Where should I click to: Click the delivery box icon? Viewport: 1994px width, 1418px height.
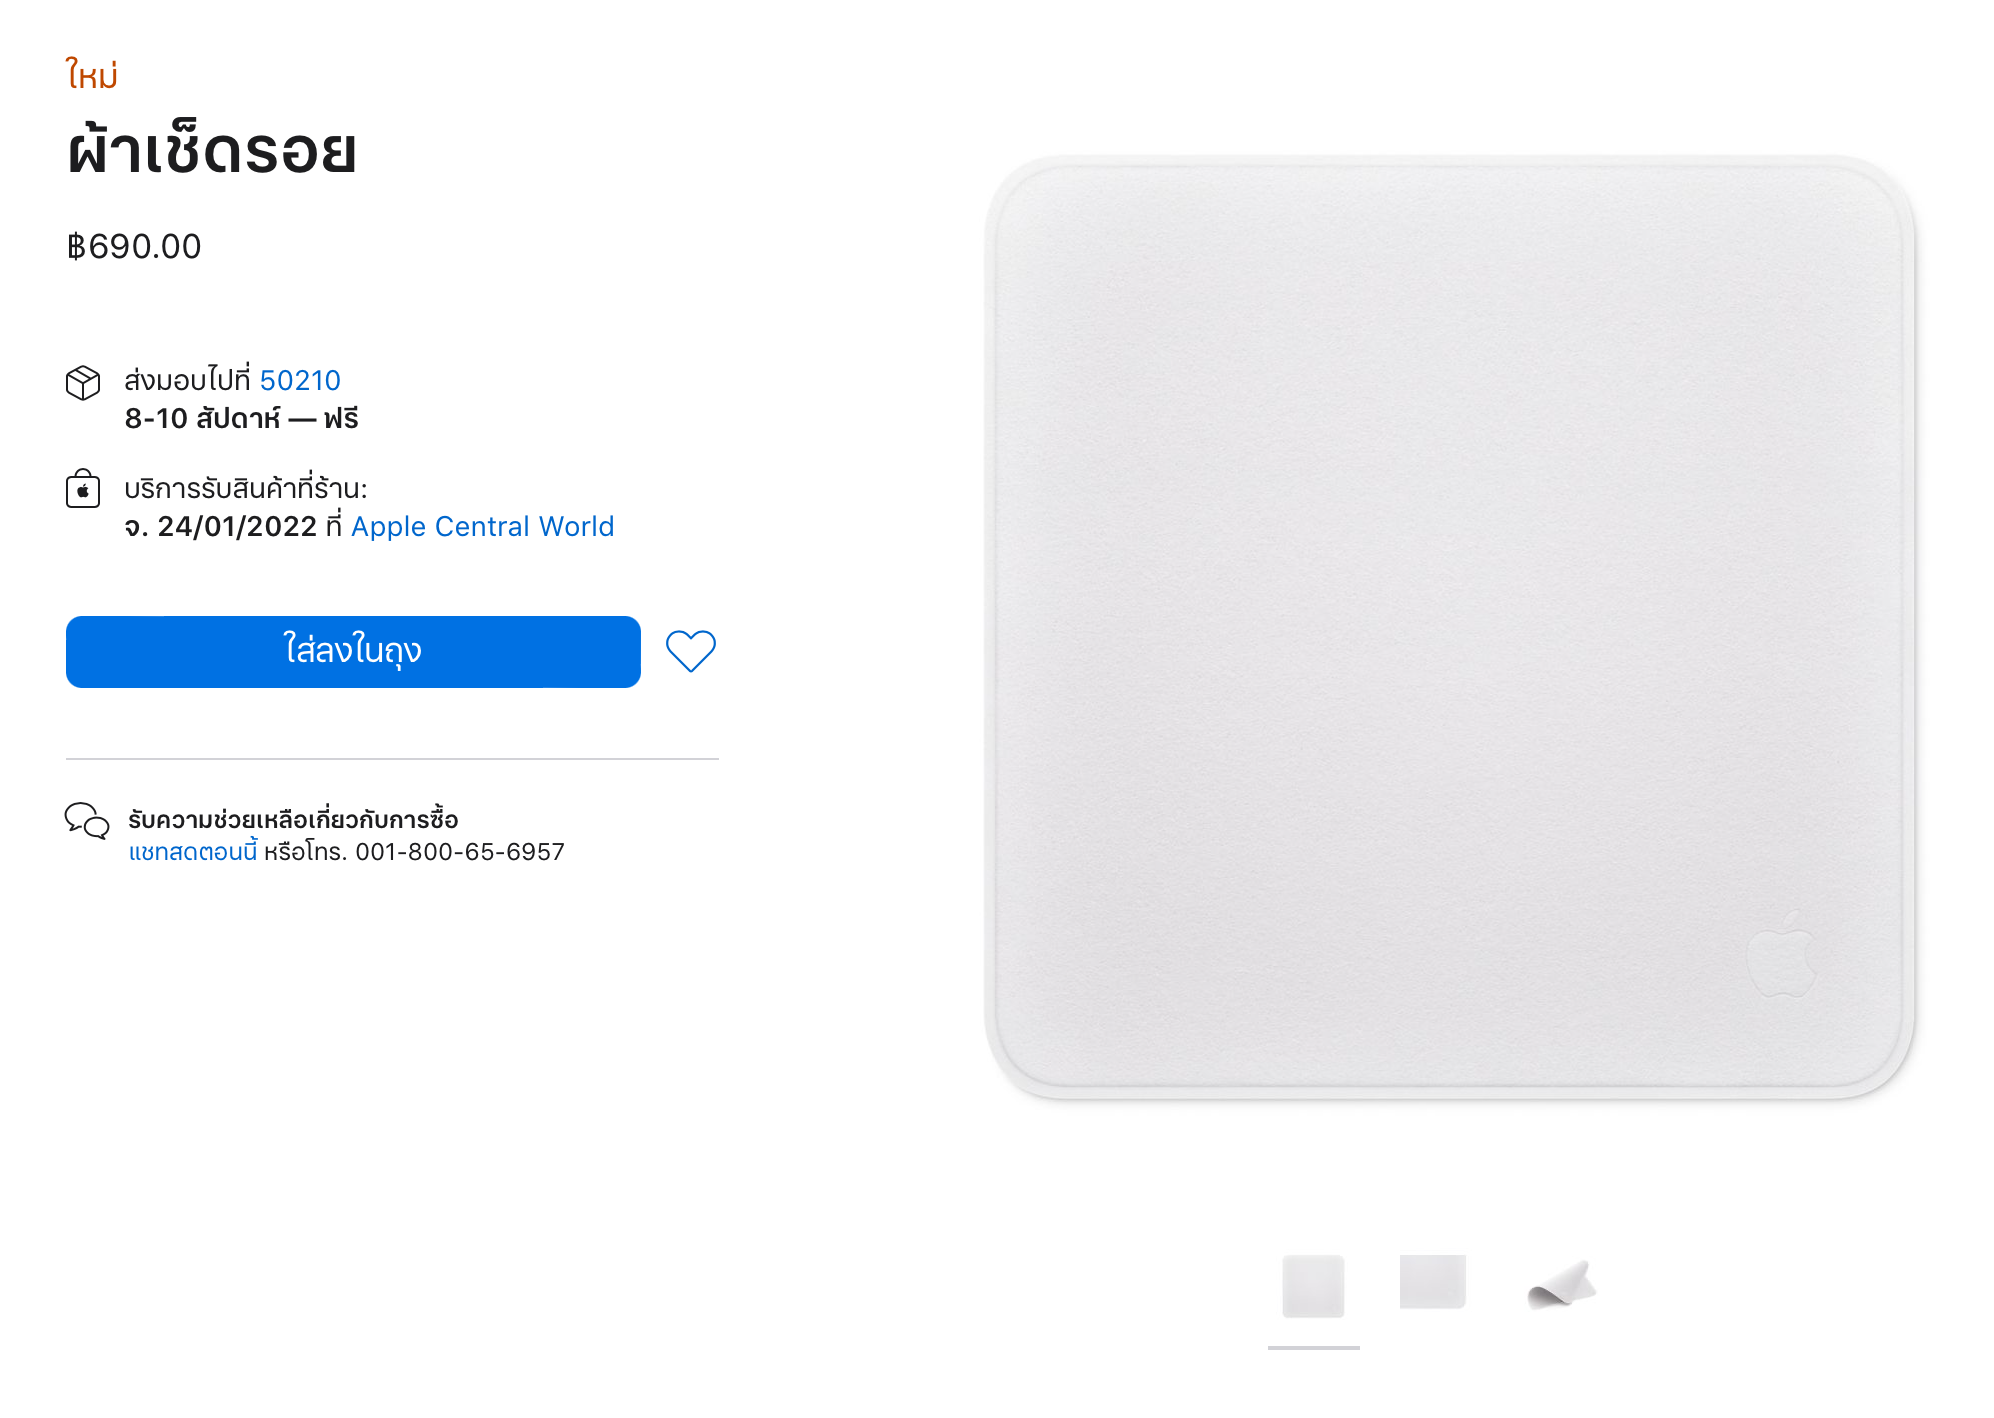pyautogui.click(x=83, y=382)
